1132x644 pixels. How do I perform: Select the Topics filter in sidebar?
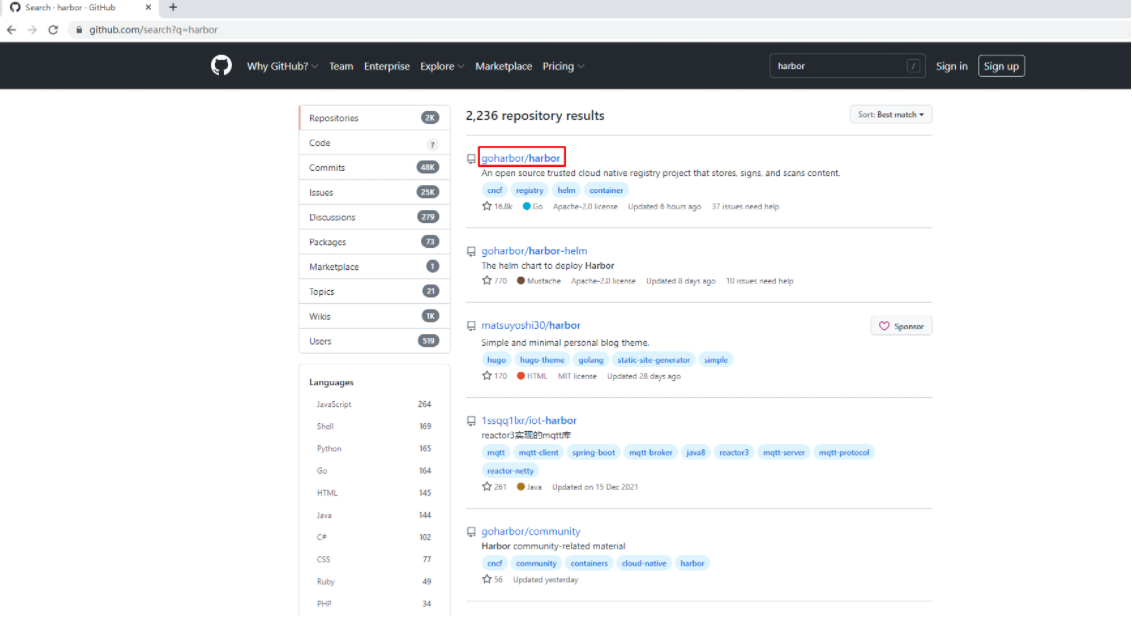(x=374, y=291)
